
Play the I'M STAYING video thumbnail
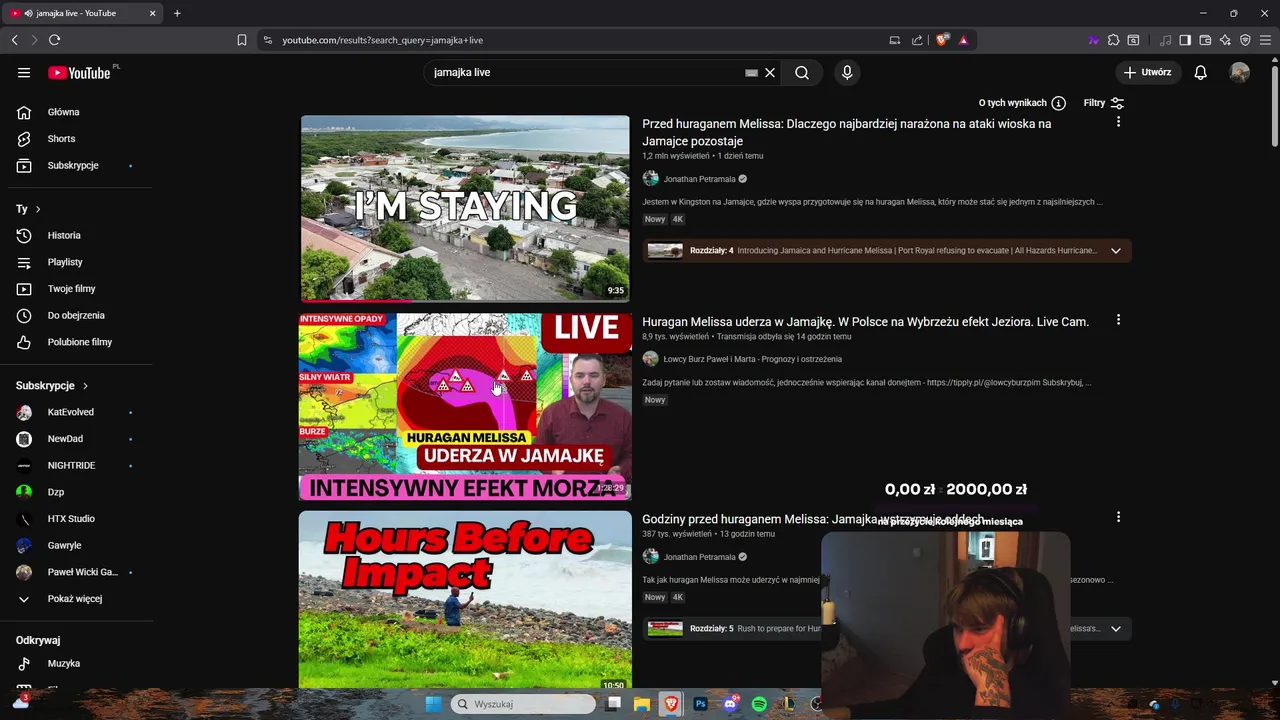click(465, 208)
